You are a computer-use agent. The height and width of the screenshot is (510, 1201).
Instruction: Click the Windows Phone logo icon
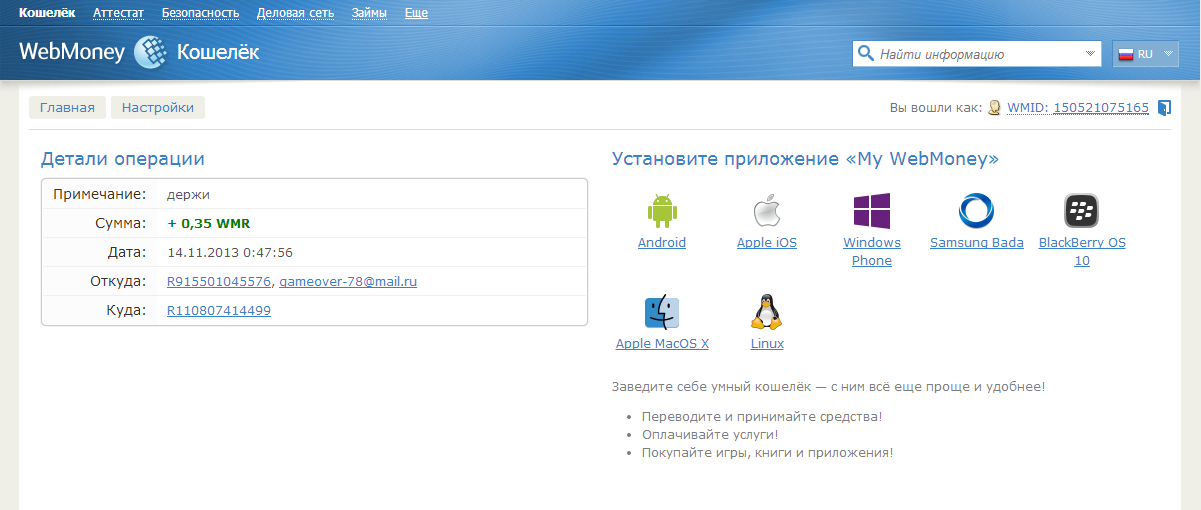(872, 211)
